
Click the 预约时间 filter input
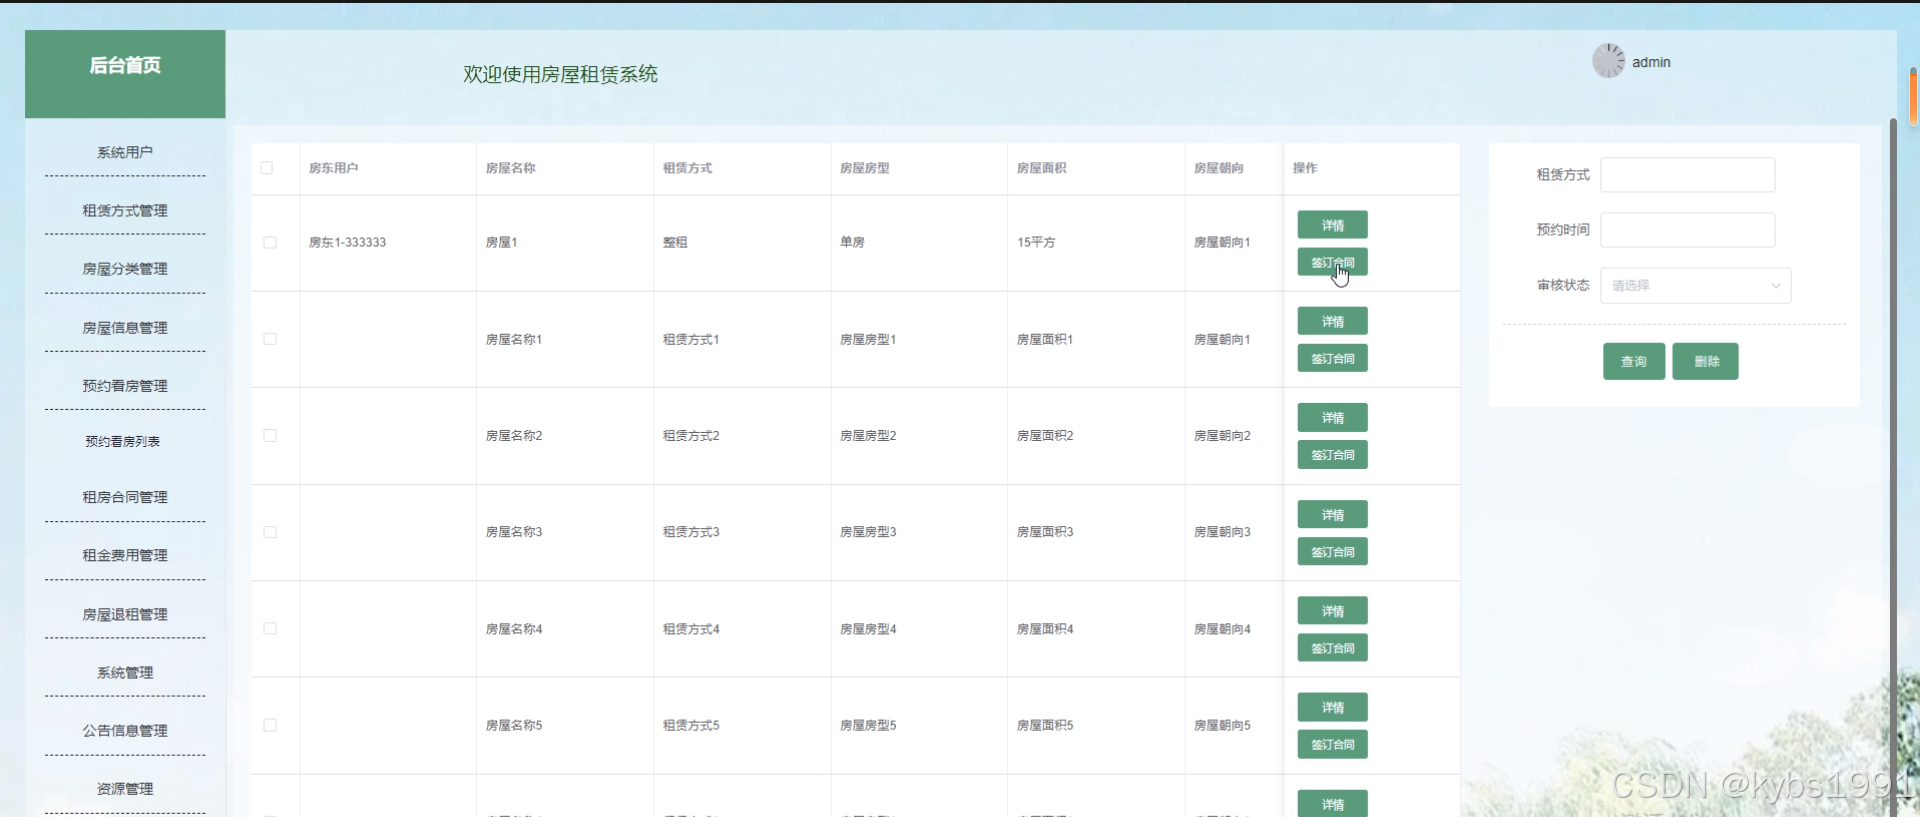click(x=1687, y=229)
